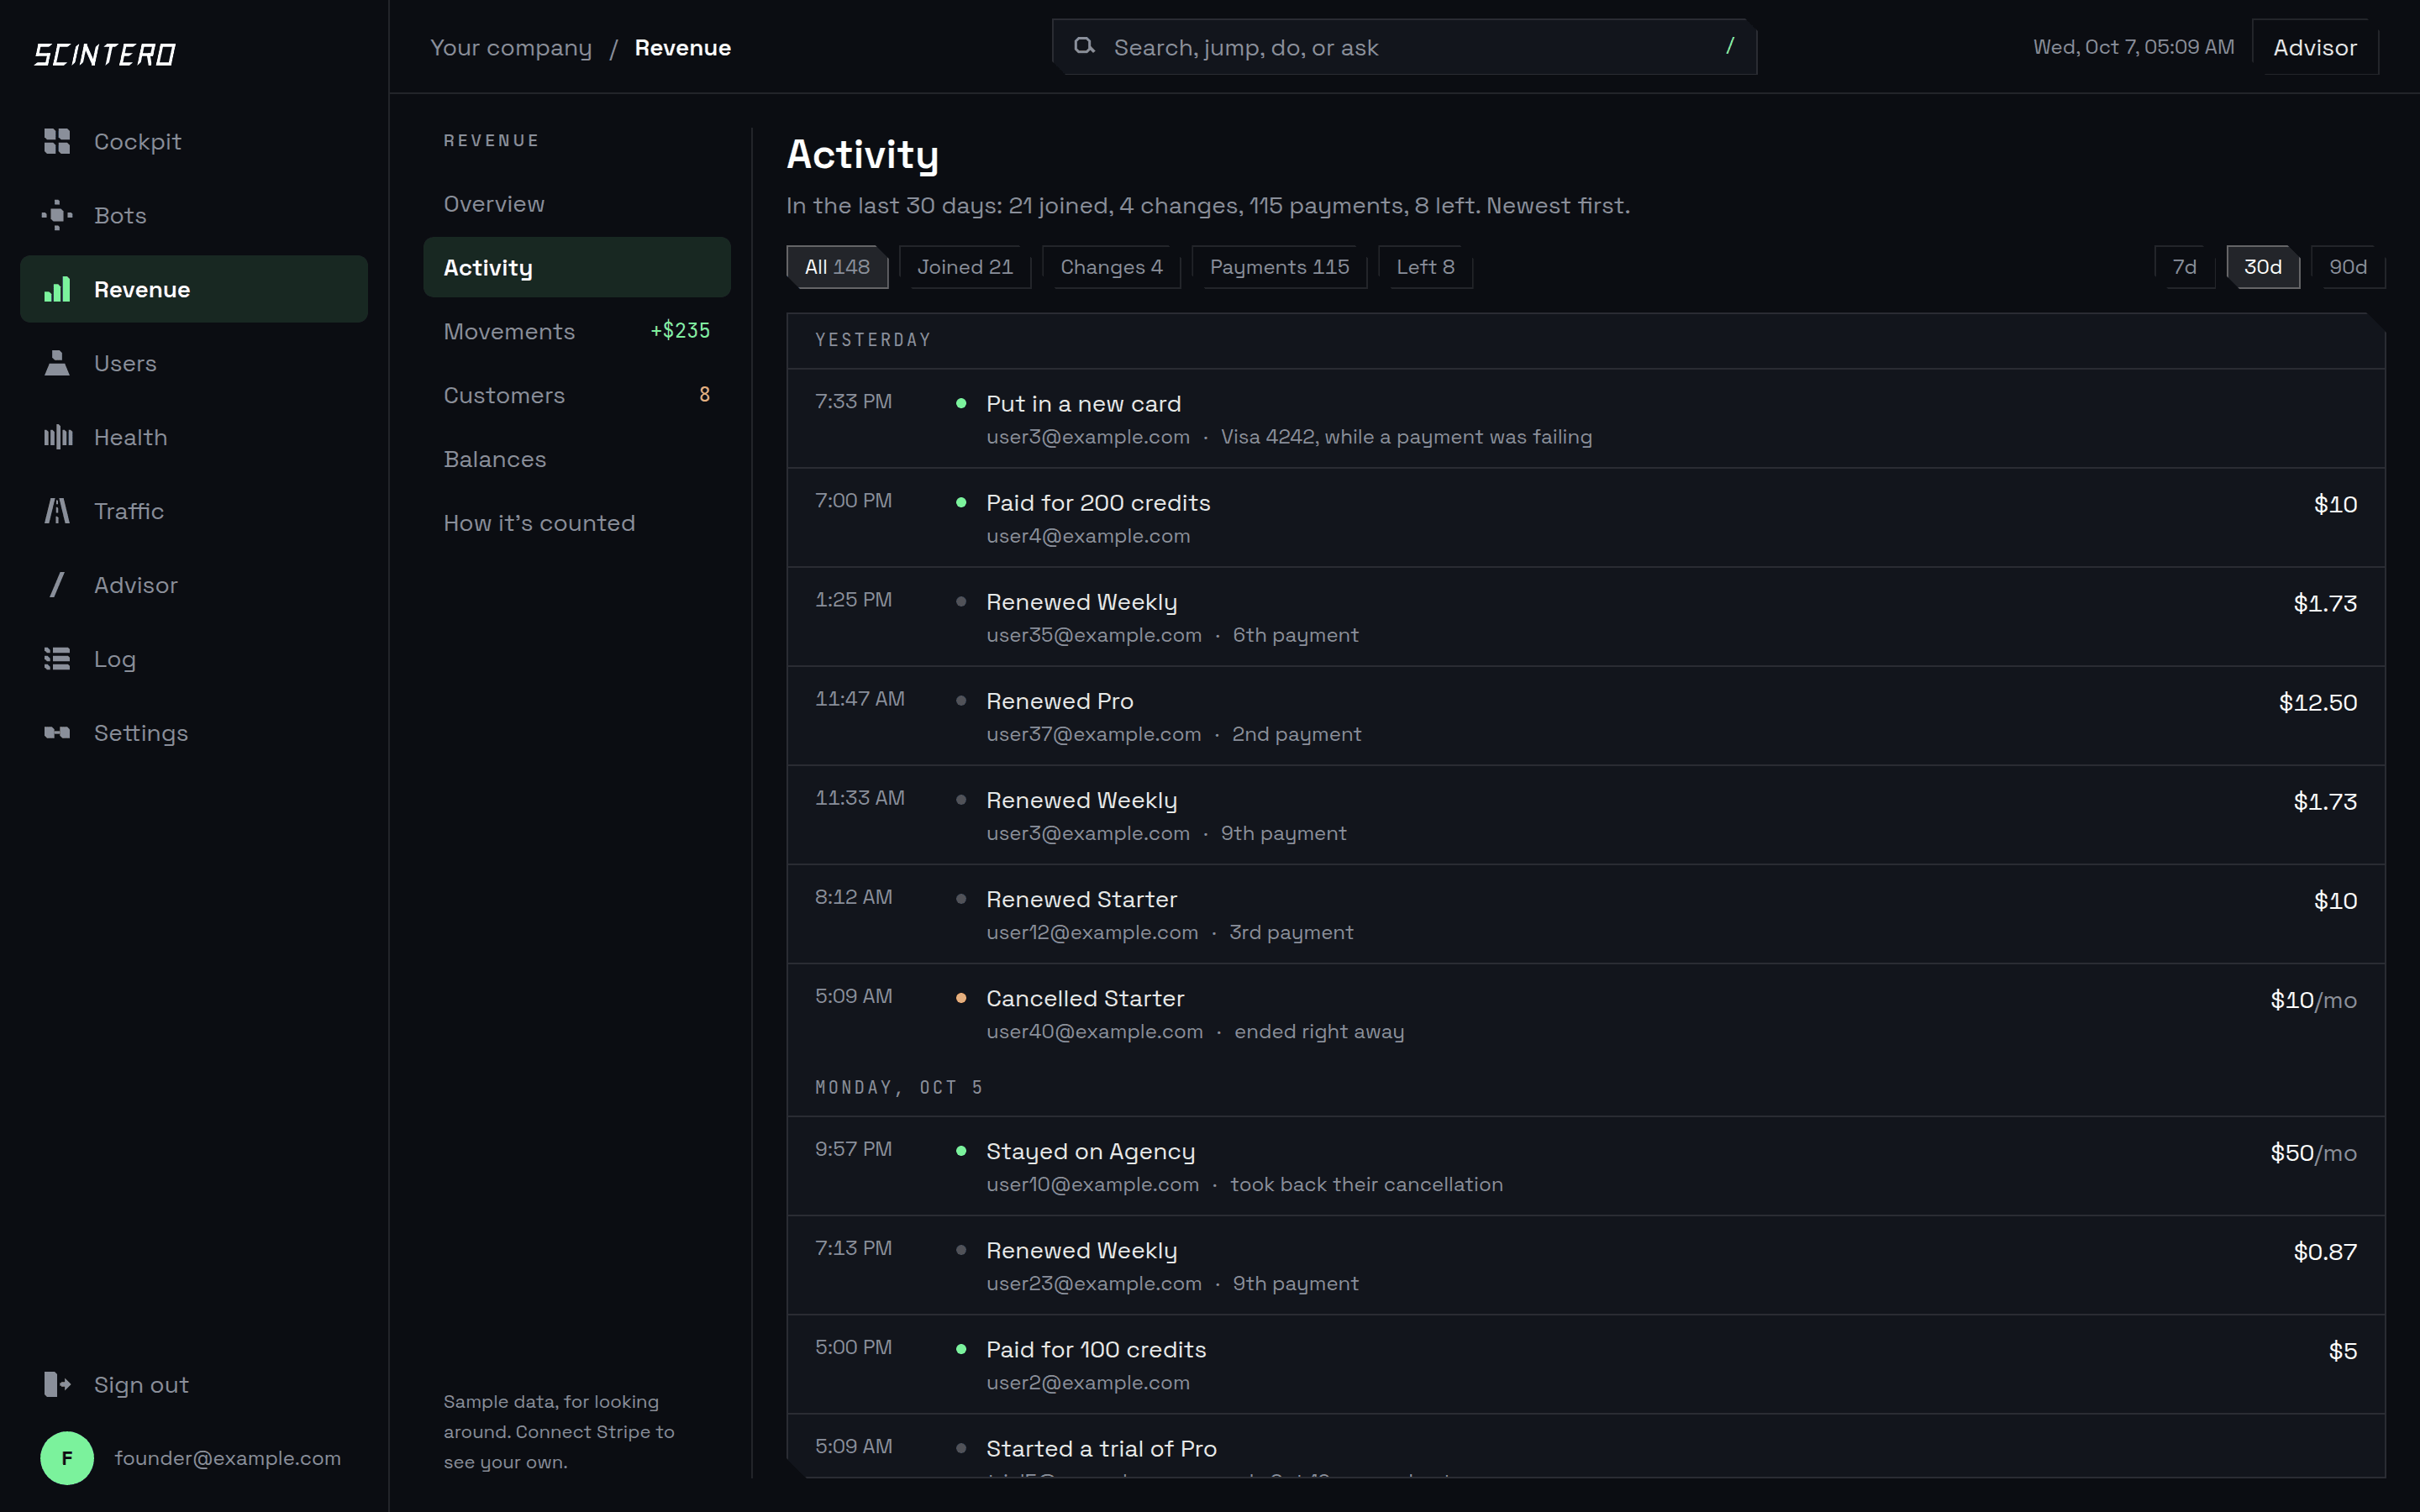The width and height of the screenshot is (2420, 1512).
Task: Click the $12.50 amount
Action: [2317, 702]
